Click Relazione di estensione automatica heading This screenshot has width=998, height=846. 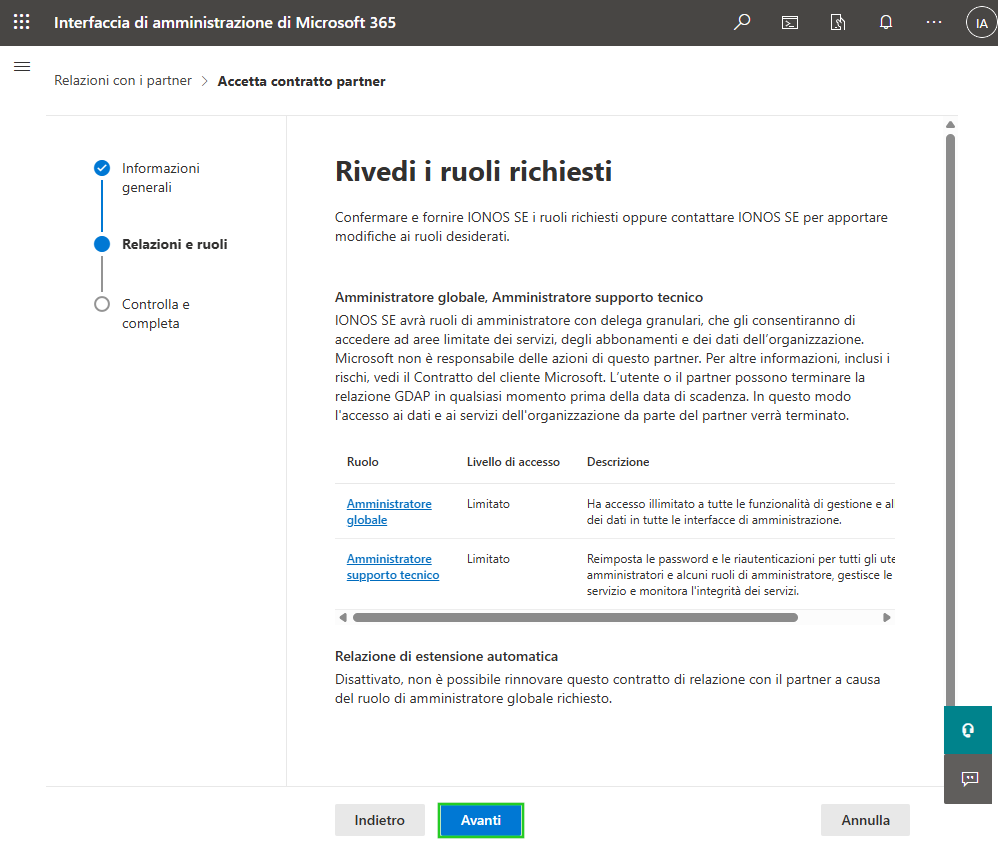pyautogui.click(x=446, y=656)
